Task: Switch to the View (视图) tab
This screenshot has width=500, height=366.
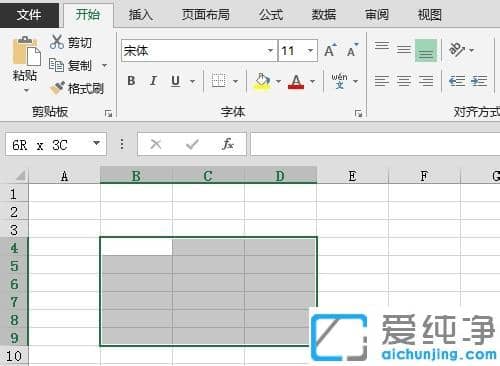Action: coord(429,15)
